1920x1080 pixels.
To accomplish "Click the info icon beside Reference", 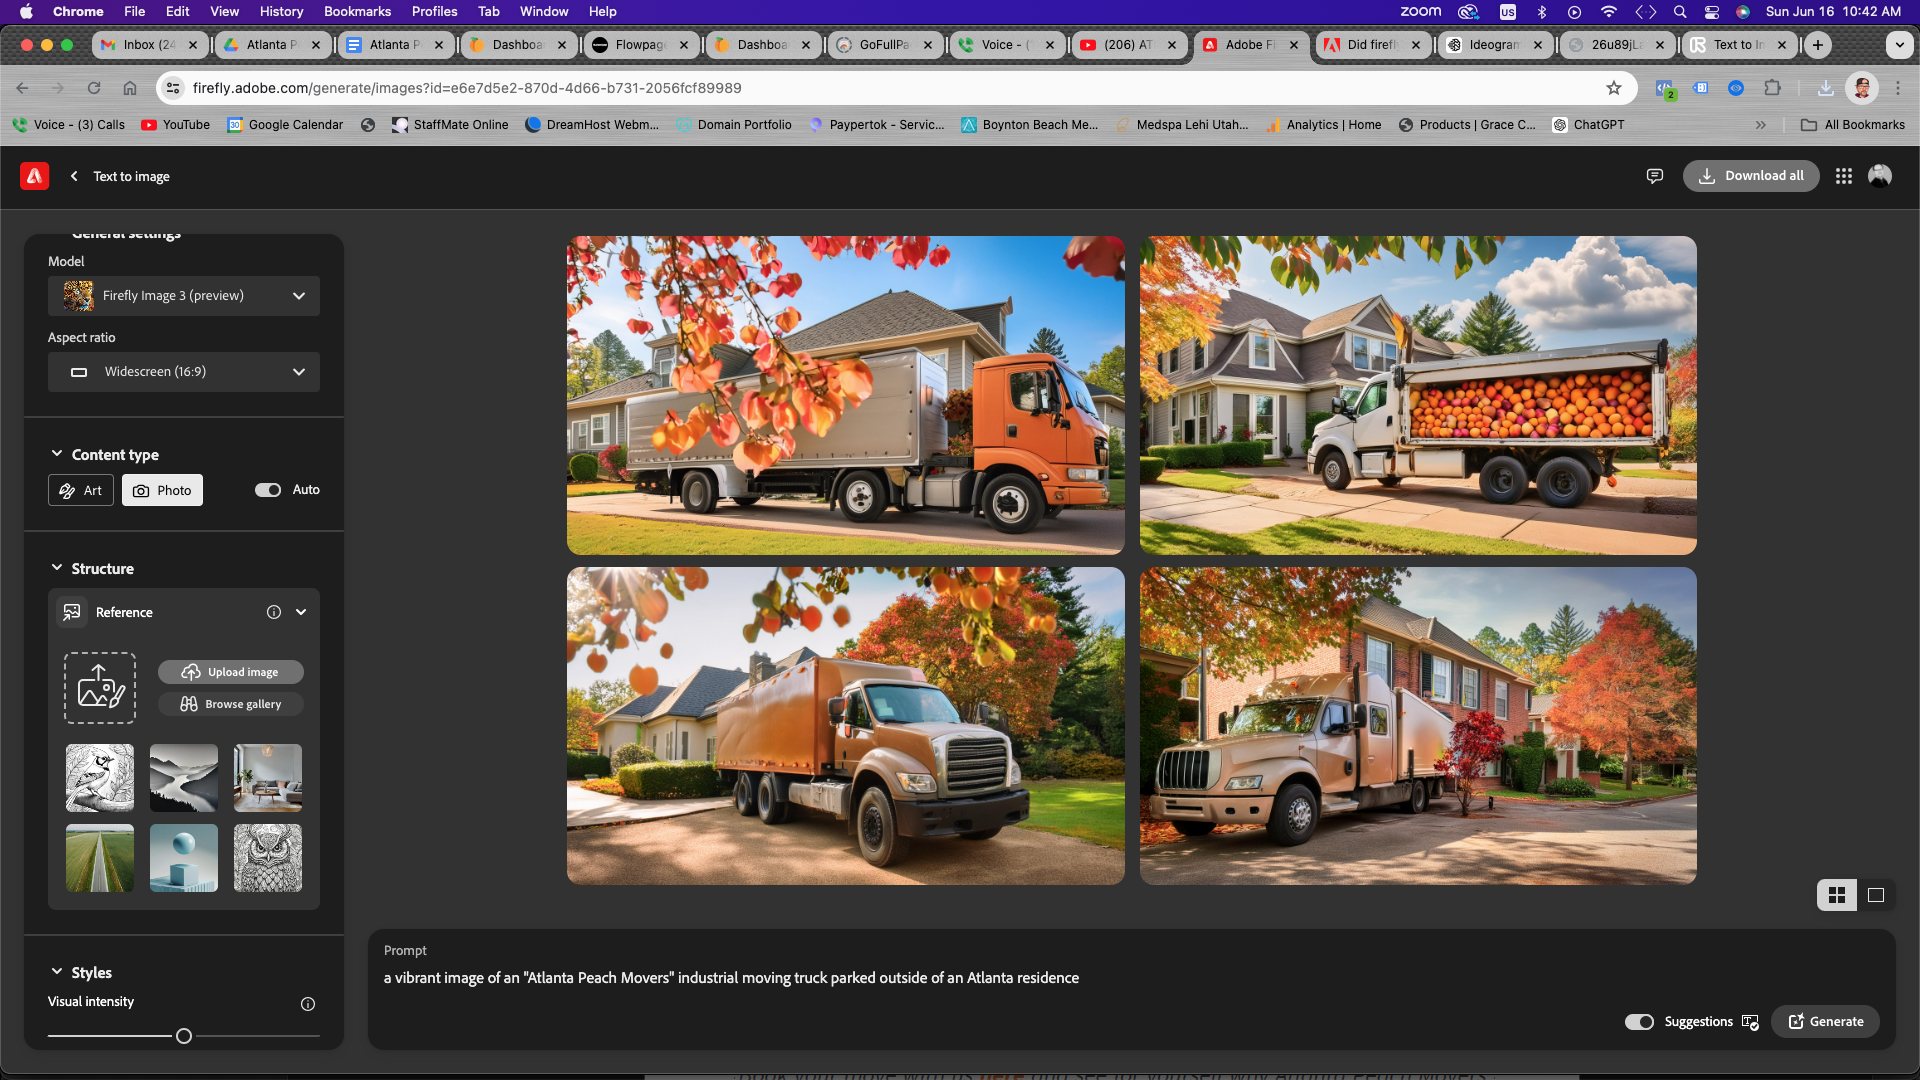I will [274, 612].
